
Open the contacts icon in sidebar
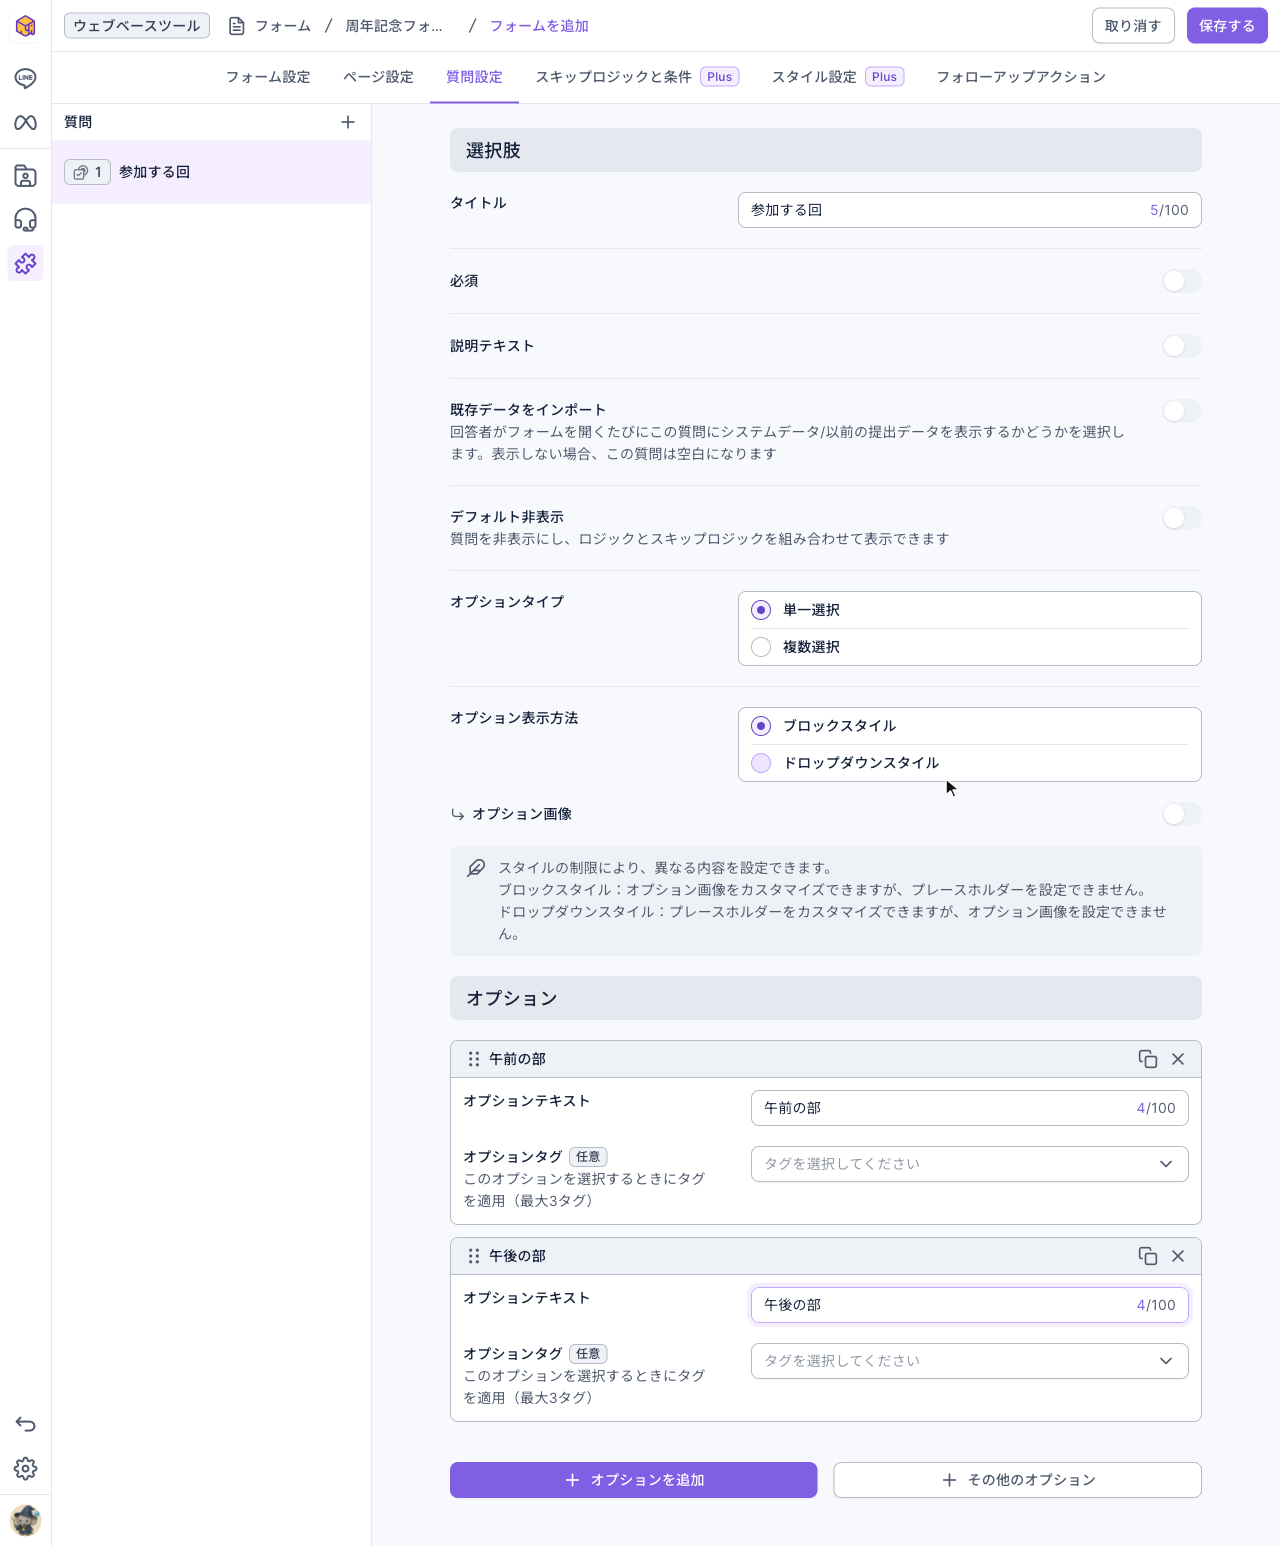[25, 176]
